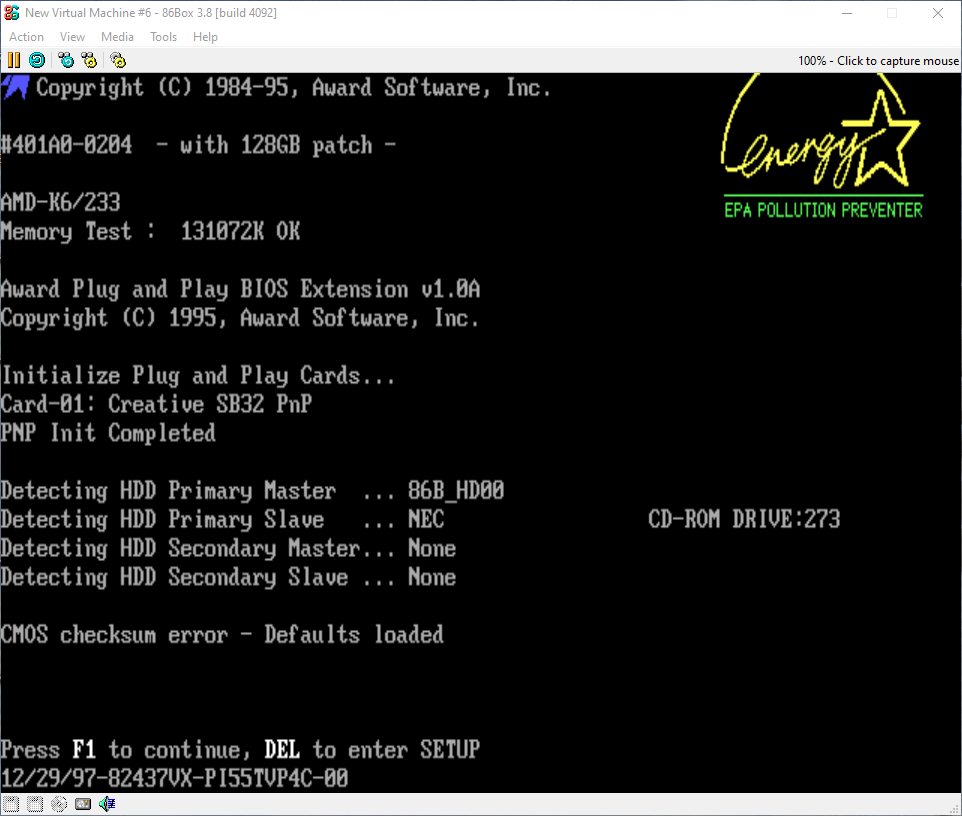
Task: Click the sound speaker status icon
Action: click(x=107, y=804)
